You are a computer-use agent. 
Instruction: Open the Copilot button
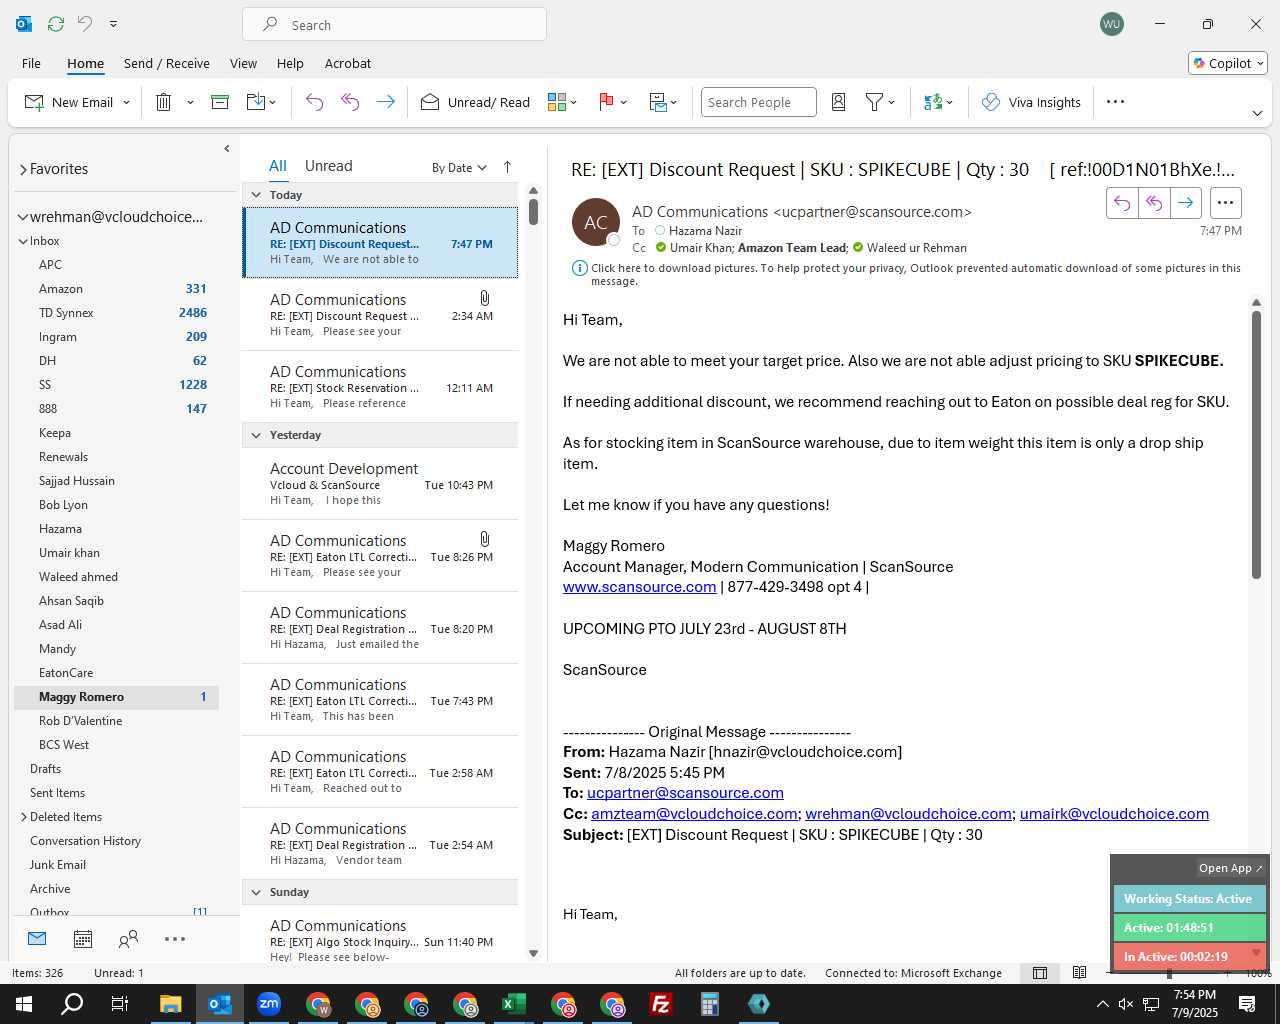point(1228,63)
